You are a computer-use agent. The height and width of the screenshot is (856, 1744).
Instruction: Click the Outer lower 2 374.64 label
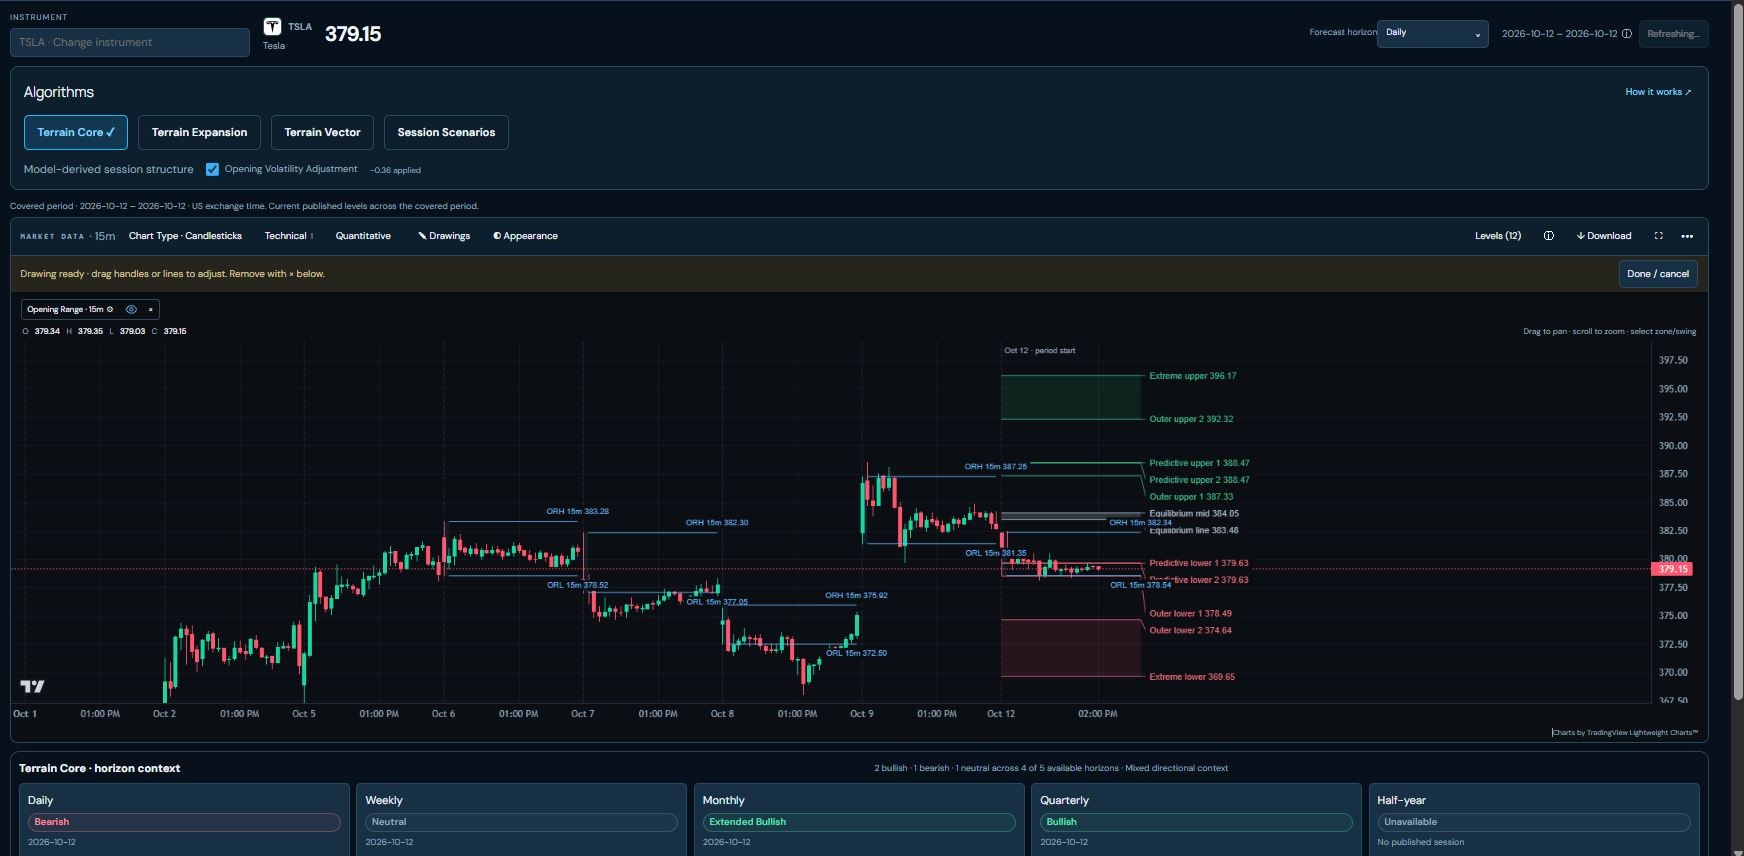click(x=1190, y=631)
